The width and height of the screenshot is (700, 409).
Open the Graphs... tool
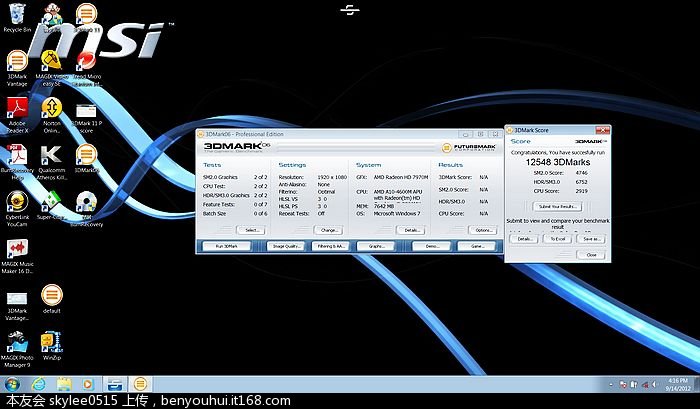376,246
